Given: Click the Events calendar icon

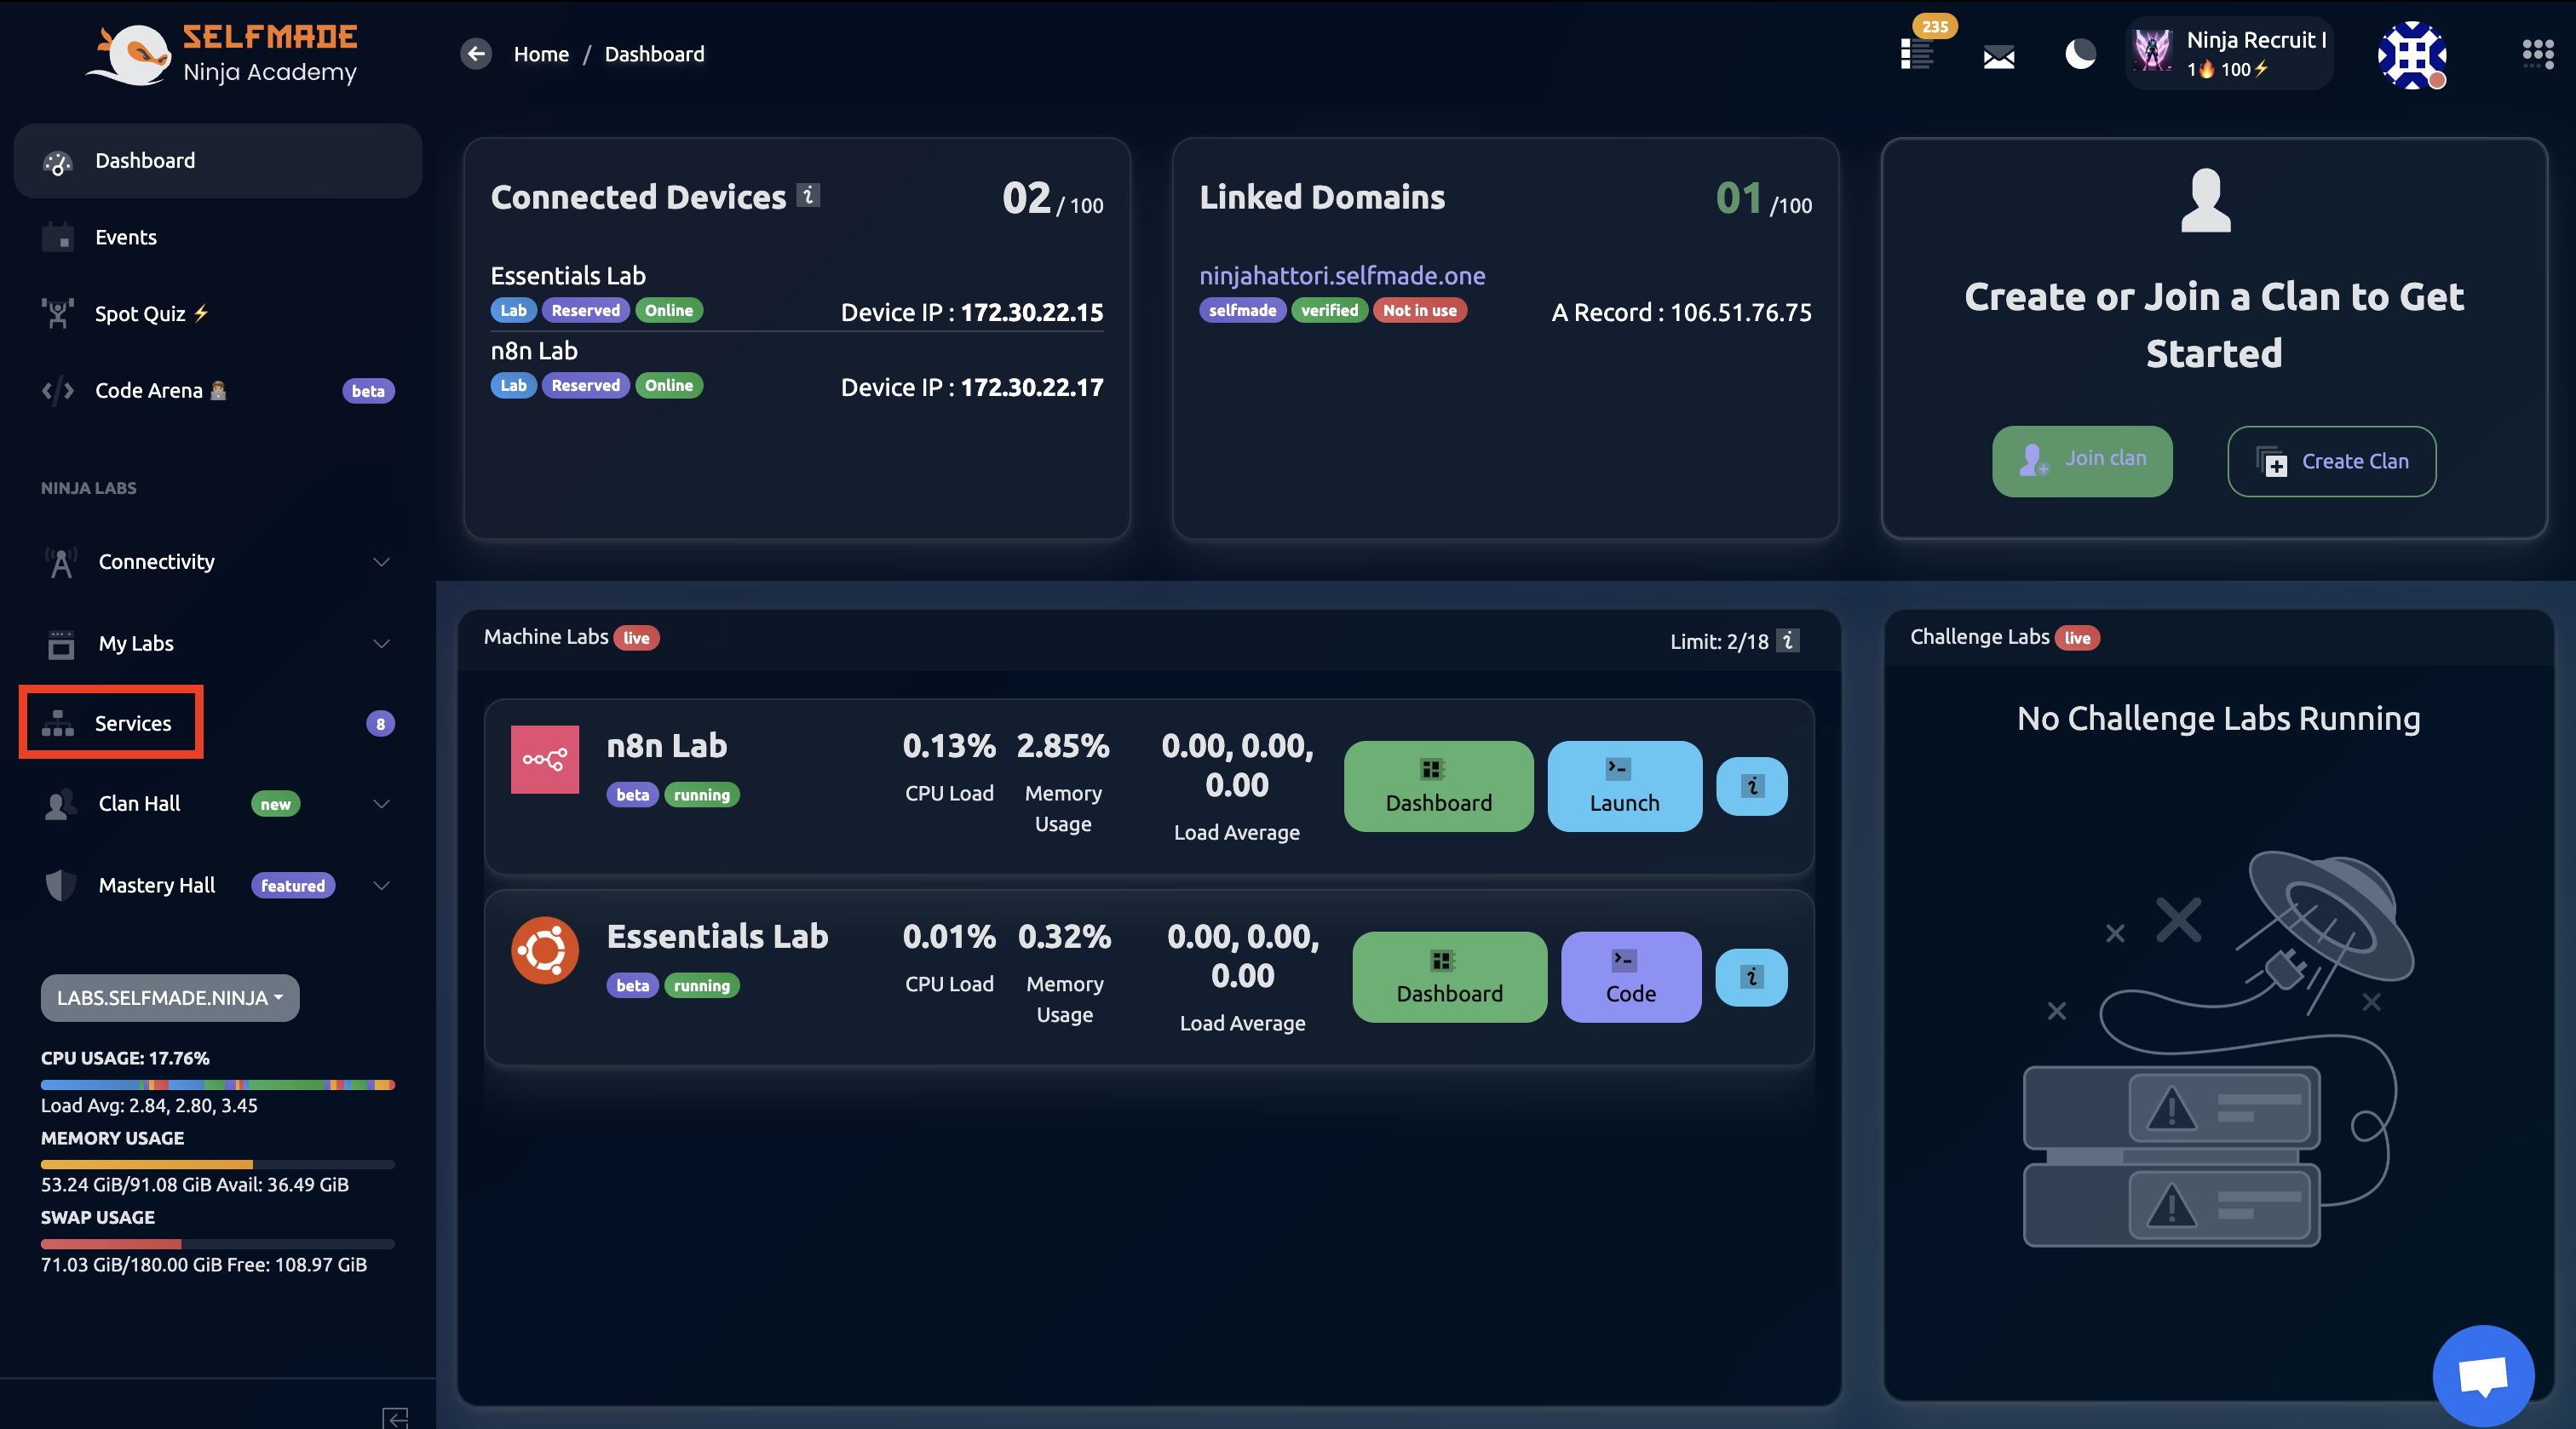Looking at the screenshot, I should point(58,237).
